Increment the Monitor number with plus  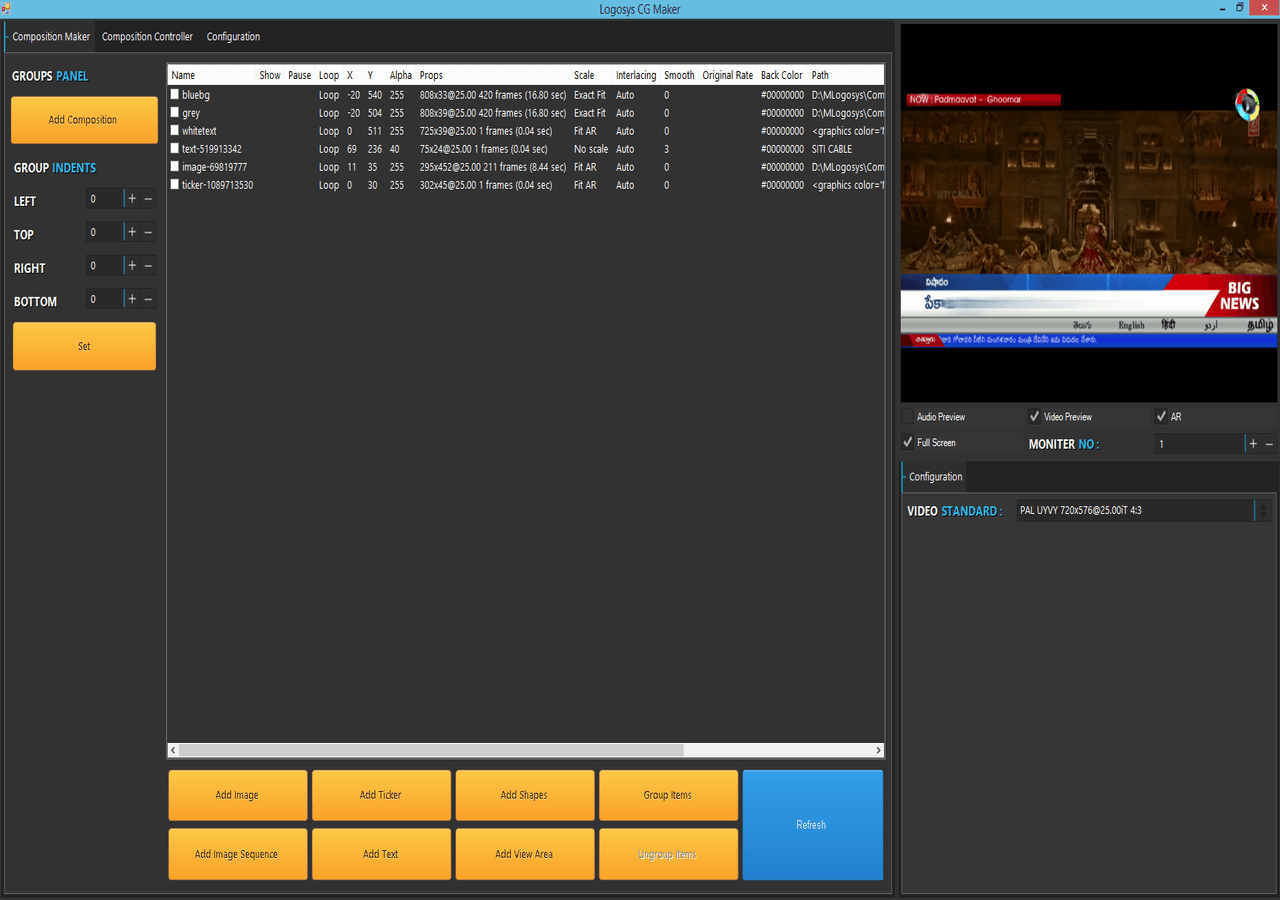click(1253, 444)
